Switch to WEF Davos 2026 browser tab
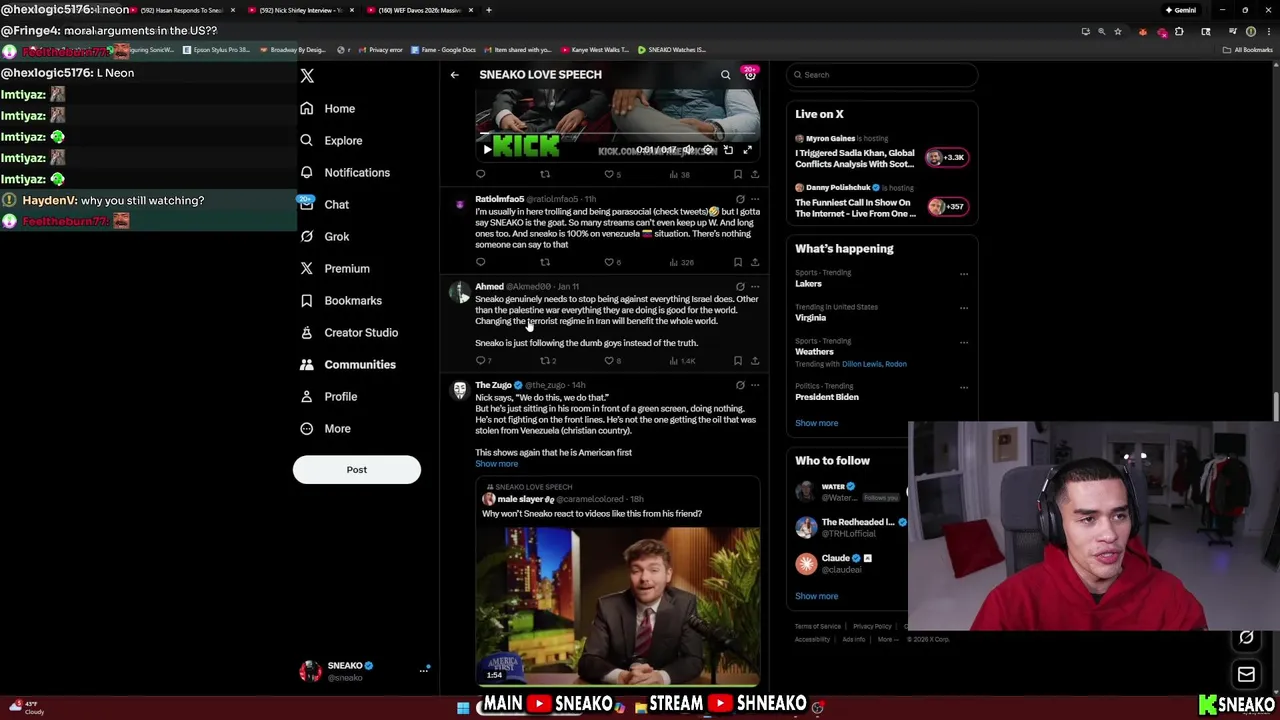 [418, 10]
